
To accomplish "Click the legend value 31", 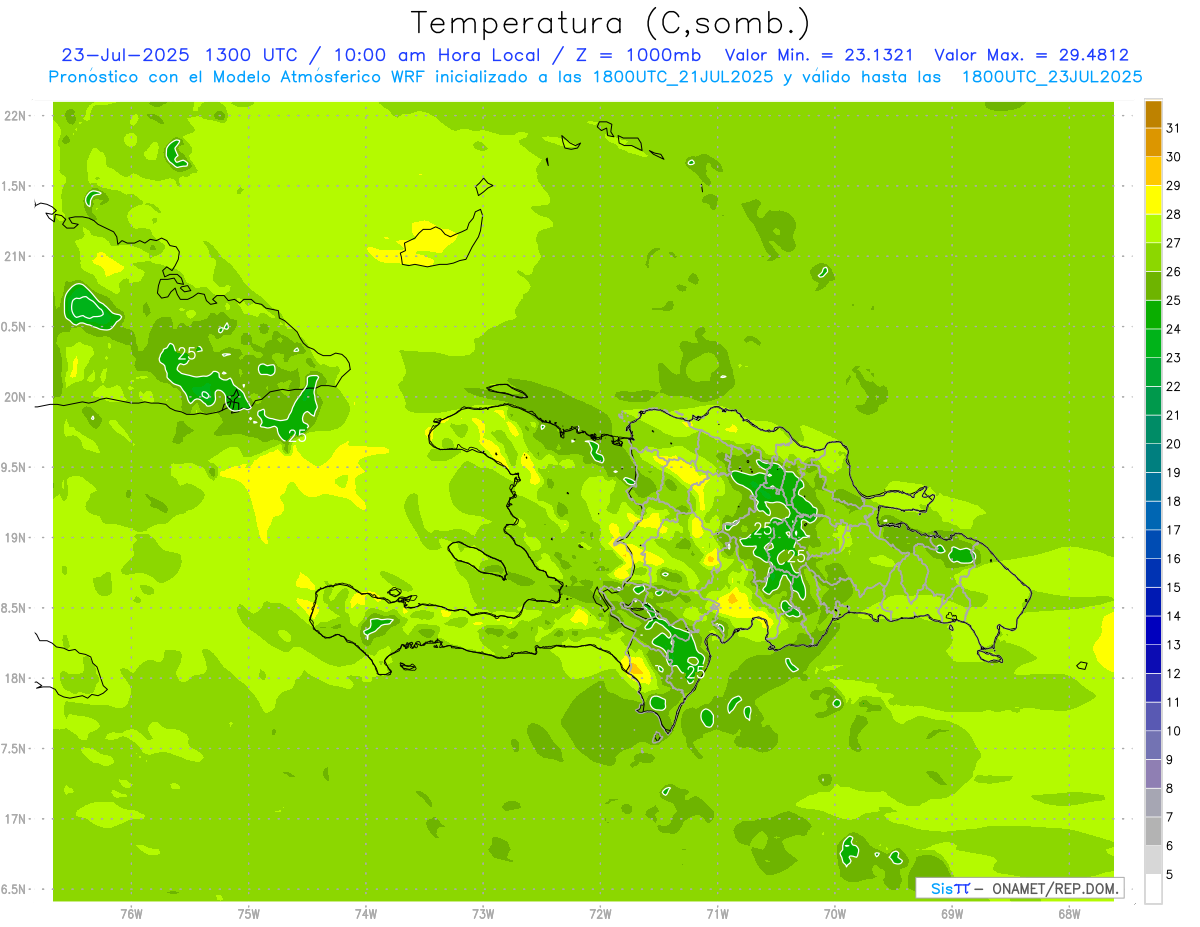I will point(1173,128).
